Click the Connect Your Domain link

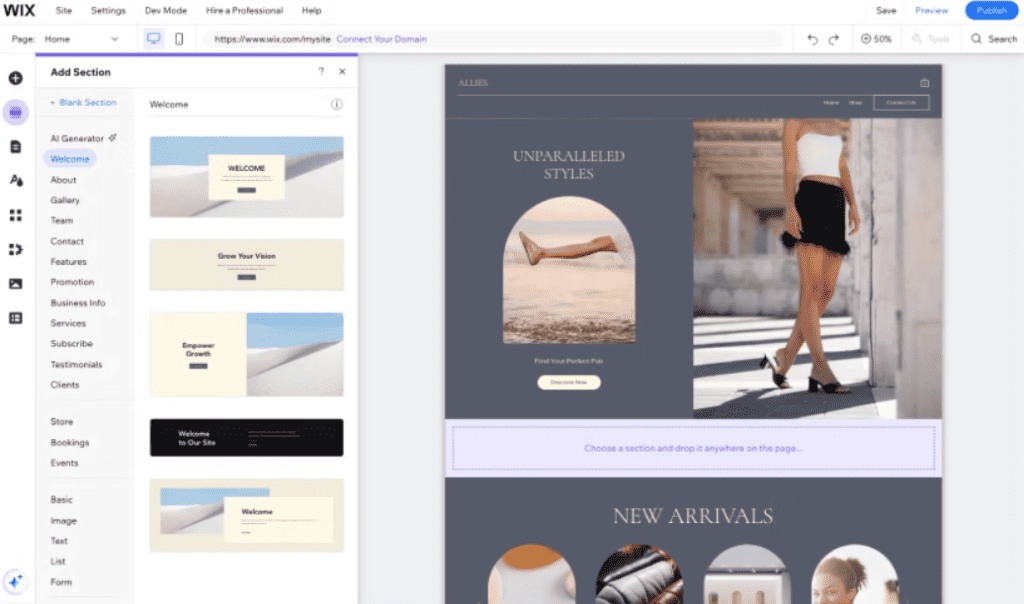[381, 39]
